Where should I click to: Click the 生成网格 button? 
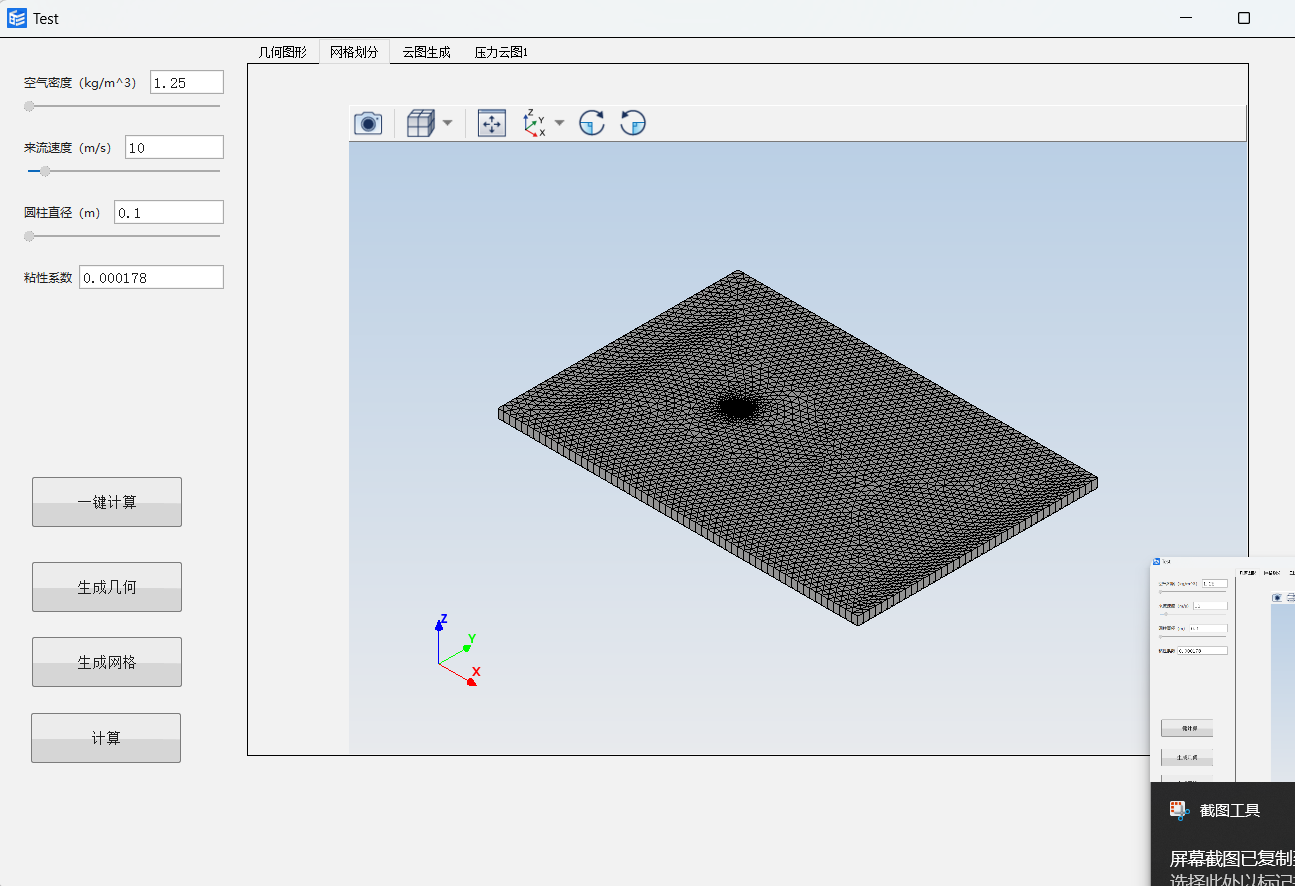click(107, 662)
